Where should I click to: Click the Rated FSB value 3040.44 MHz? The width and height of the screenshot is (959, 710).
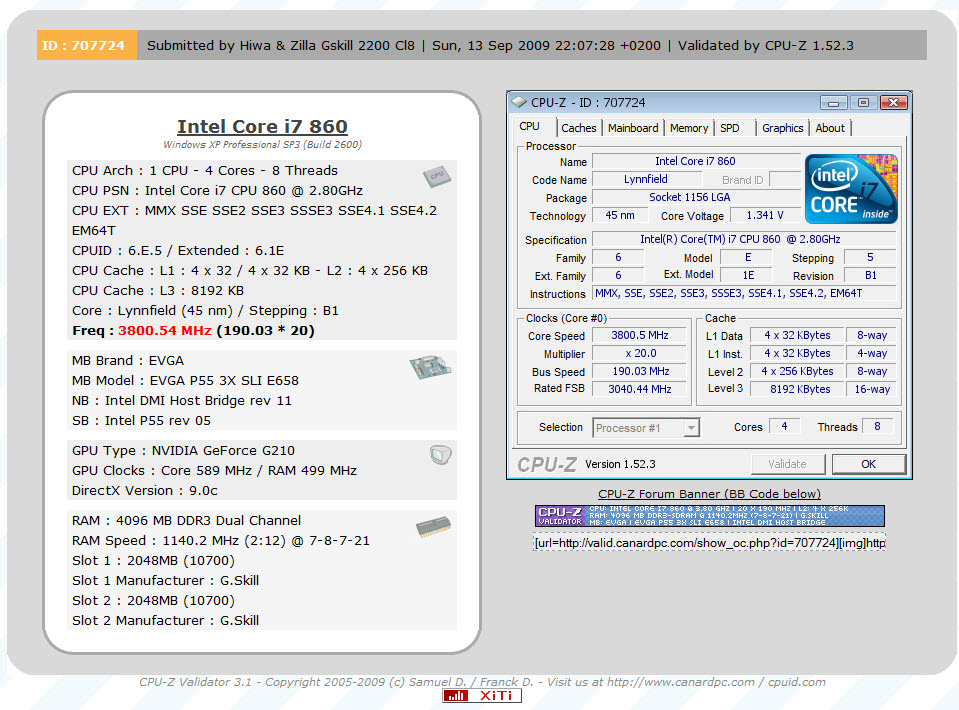point(640,389)
